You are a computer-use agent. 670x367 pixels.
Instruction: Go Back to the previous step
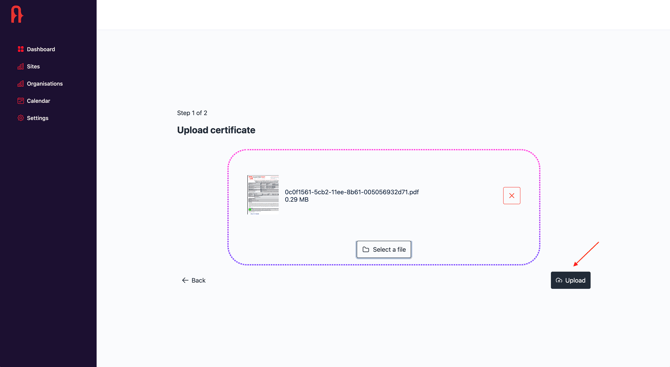point(194,280)
